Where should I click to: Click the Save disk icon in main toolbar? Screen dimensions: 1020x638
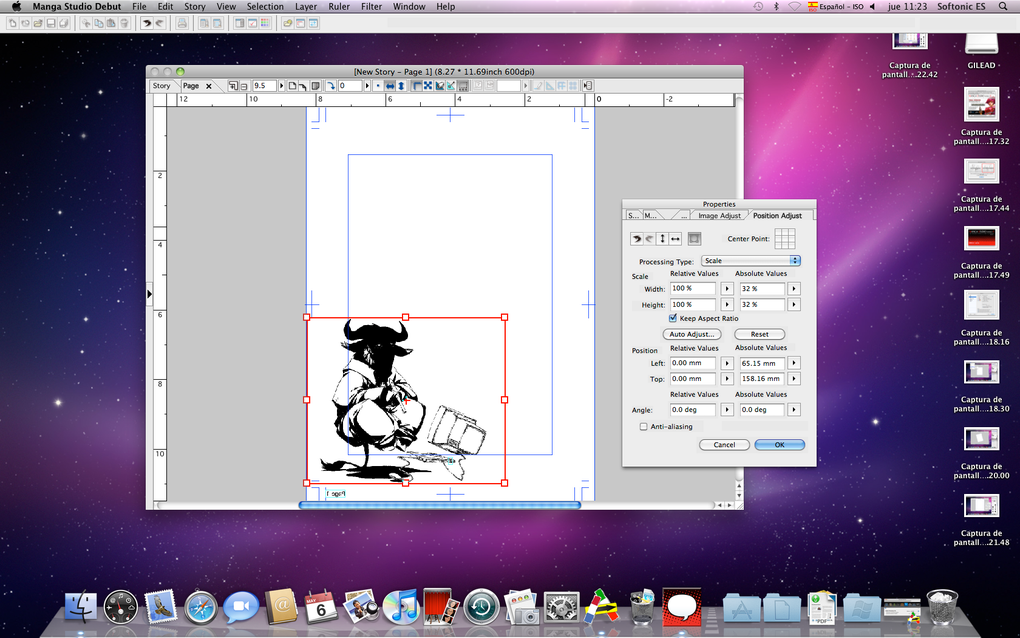click(x=51, y=23)
